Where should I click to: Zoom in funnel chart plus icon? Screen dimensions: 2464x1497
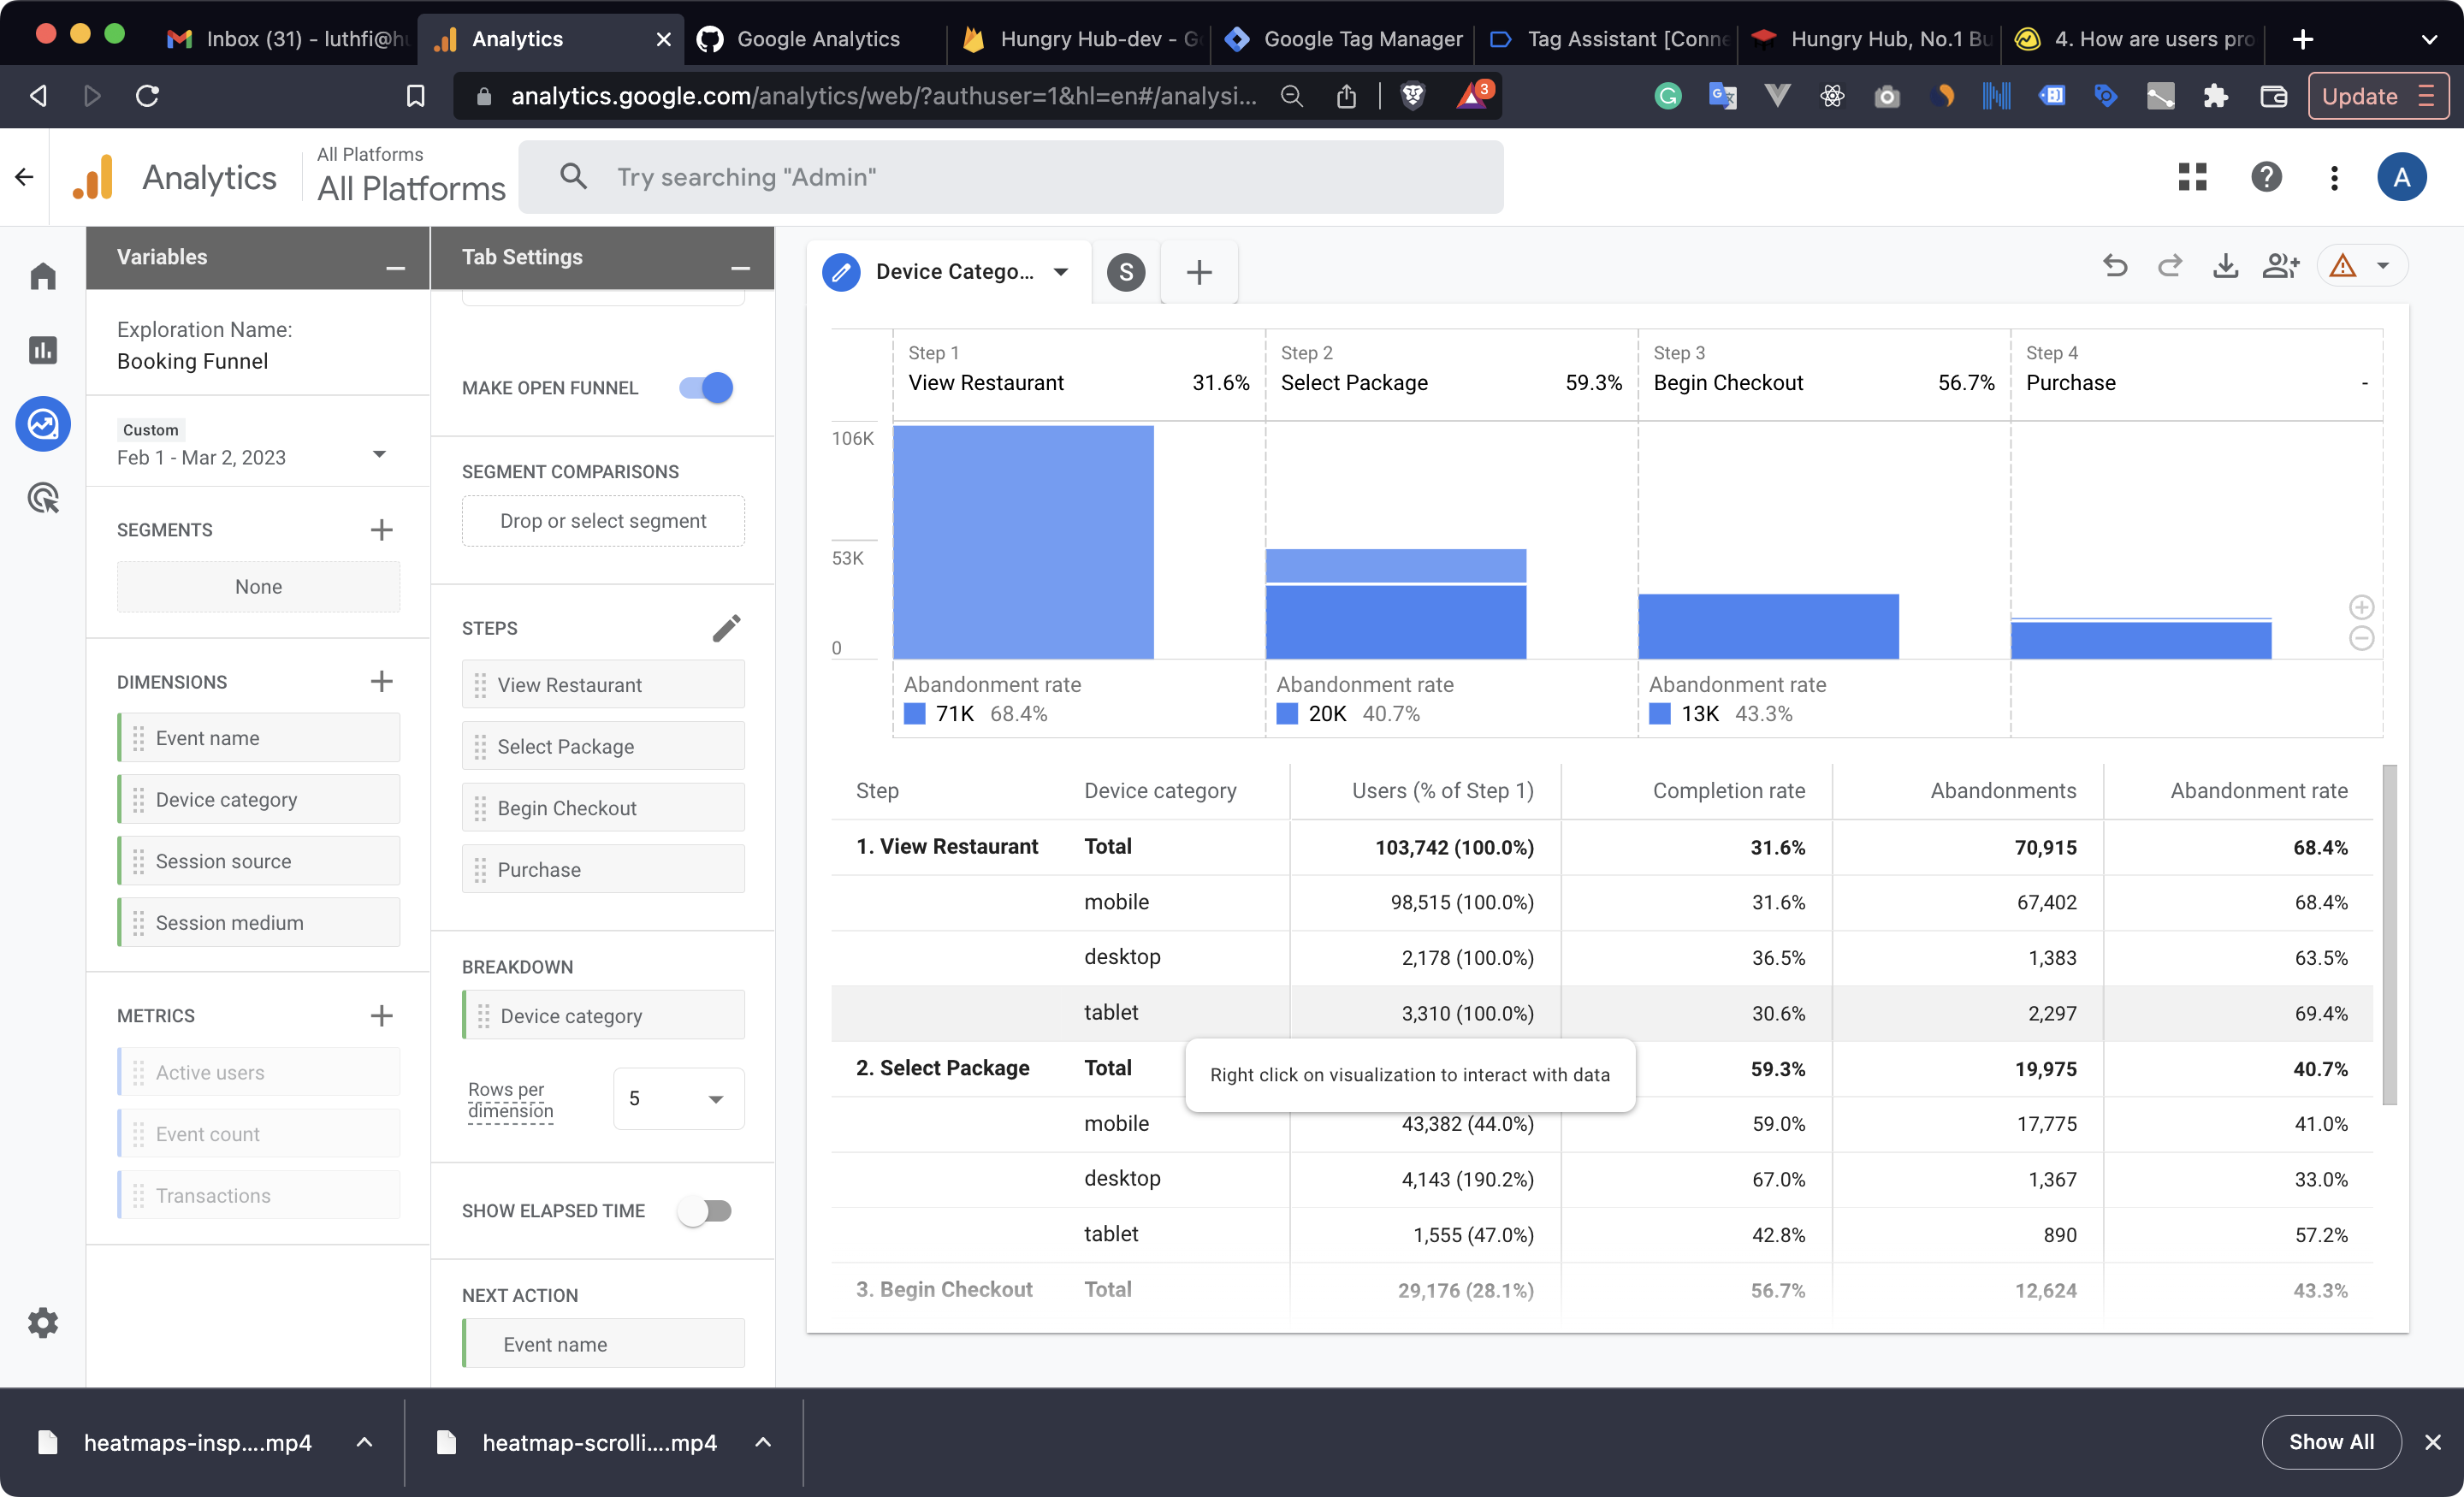[2361, 607]
